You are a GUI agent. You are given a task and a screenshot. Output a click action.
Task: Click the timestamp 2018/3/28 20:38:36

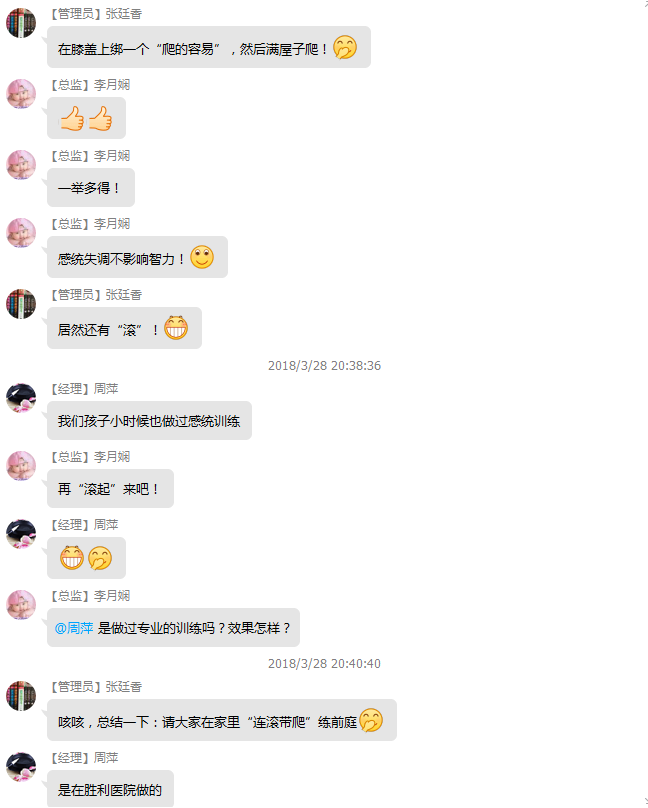[325, 366]
